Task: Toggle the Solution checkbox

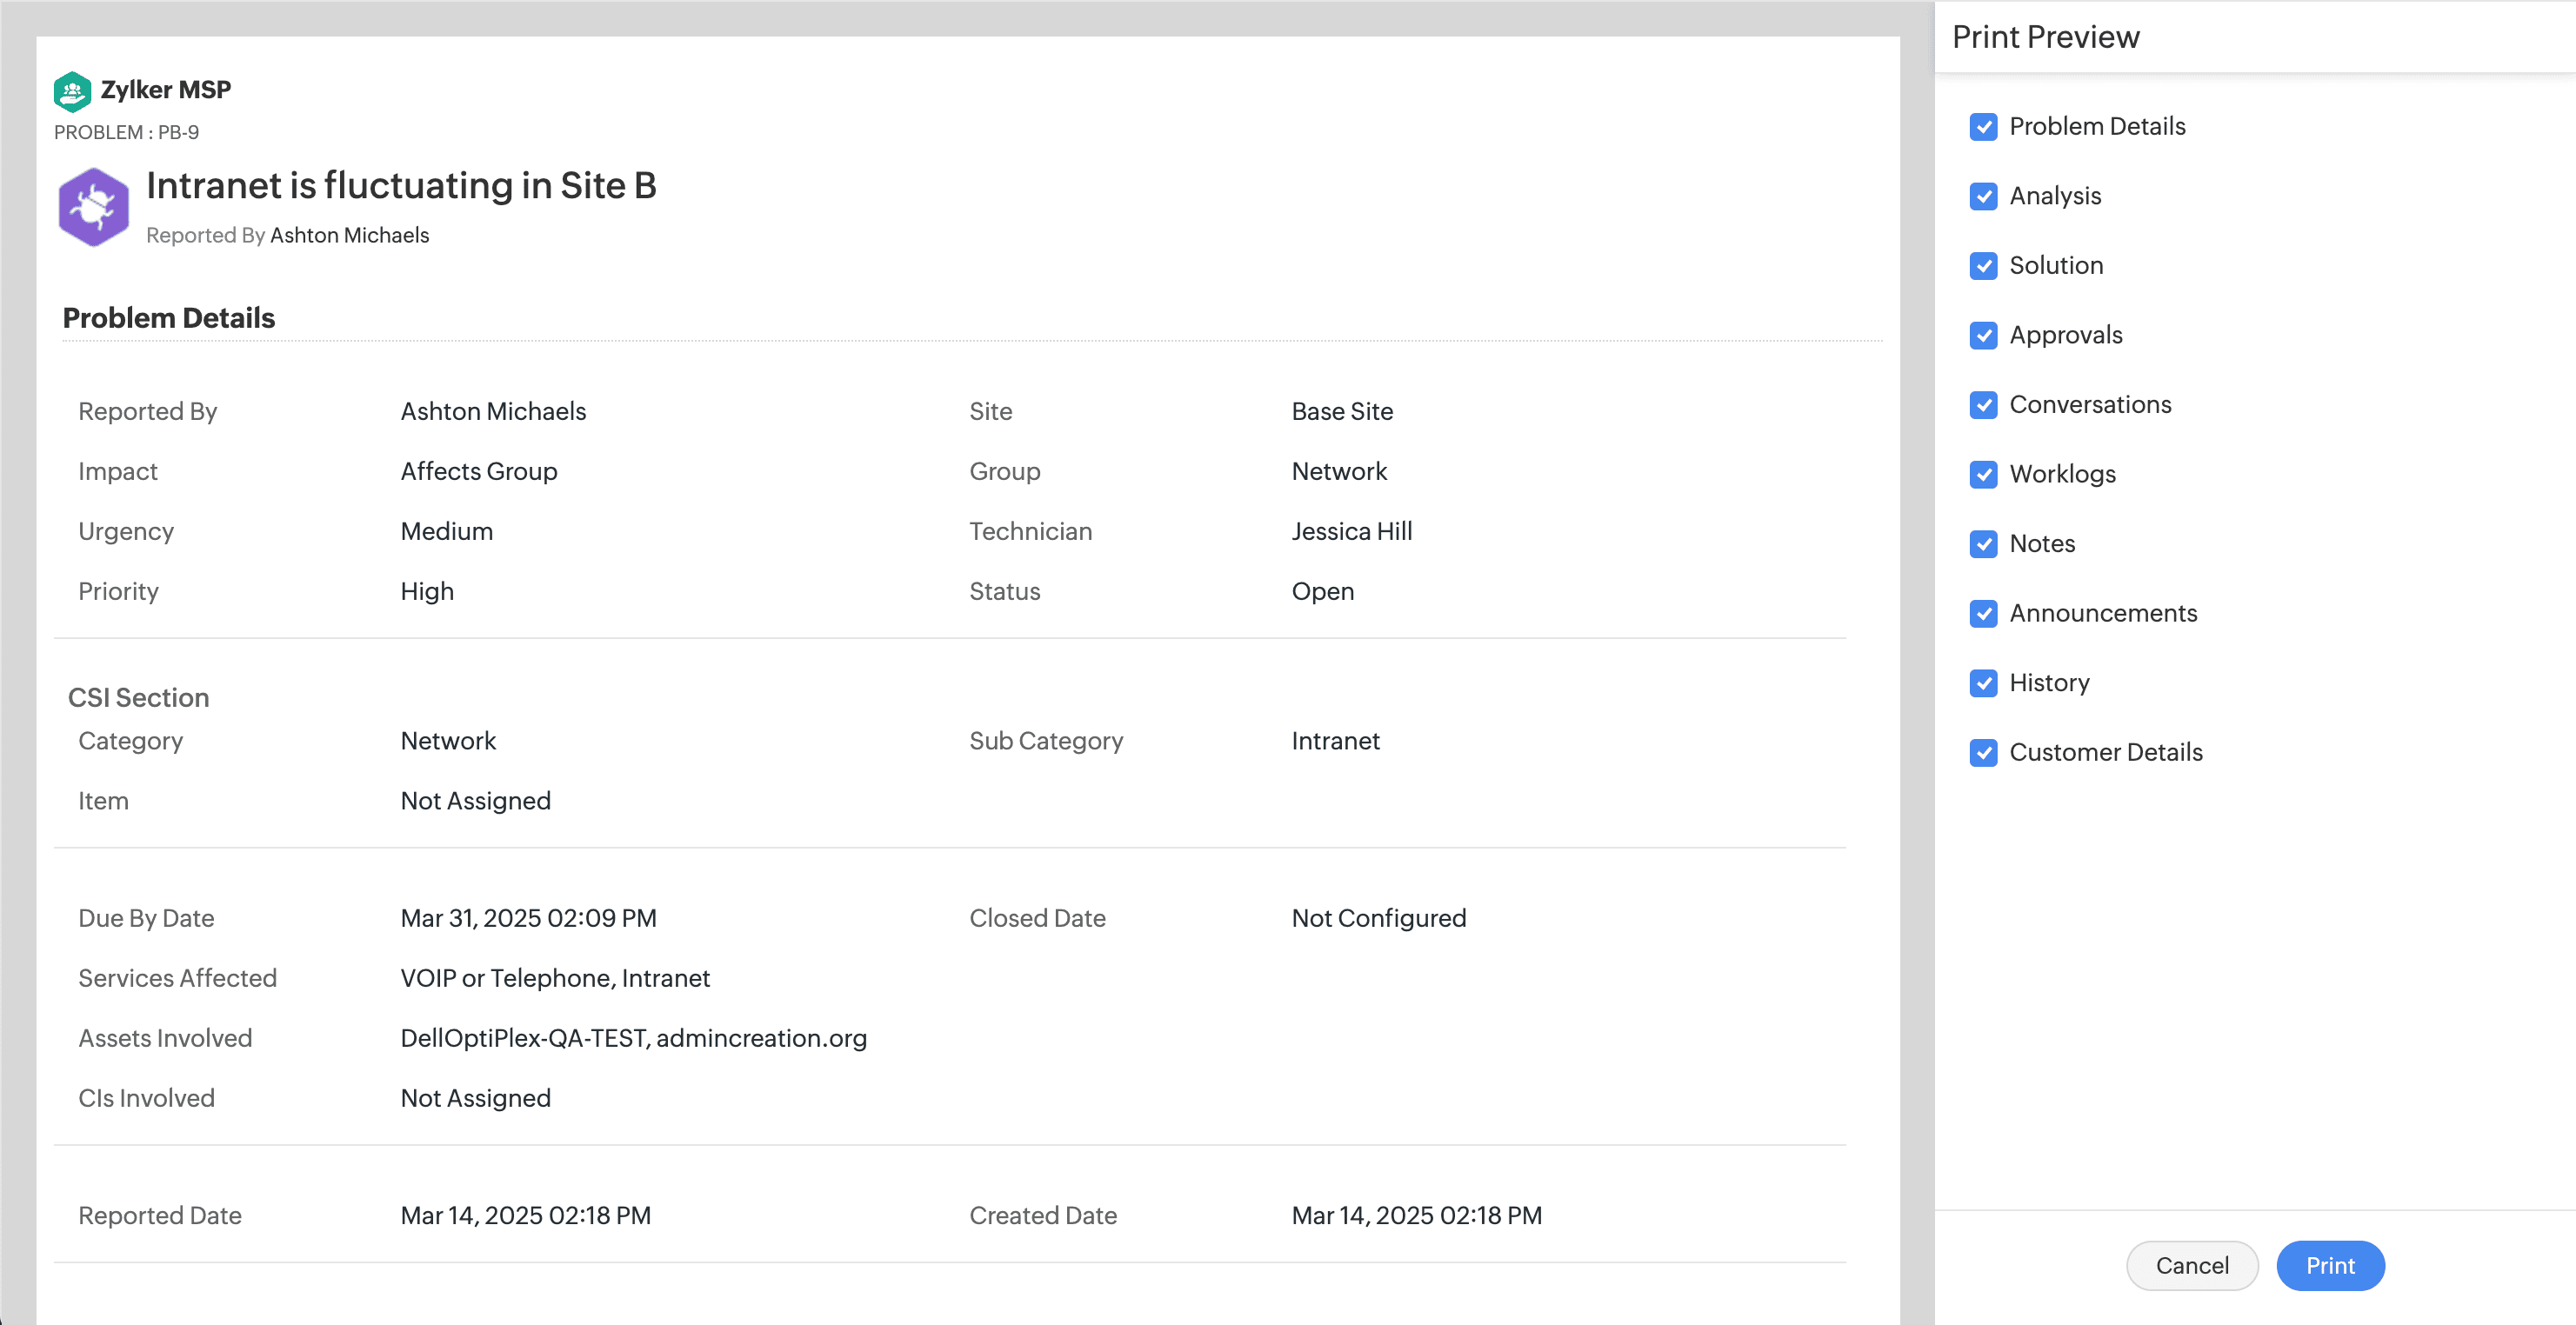Action: 1983,266
